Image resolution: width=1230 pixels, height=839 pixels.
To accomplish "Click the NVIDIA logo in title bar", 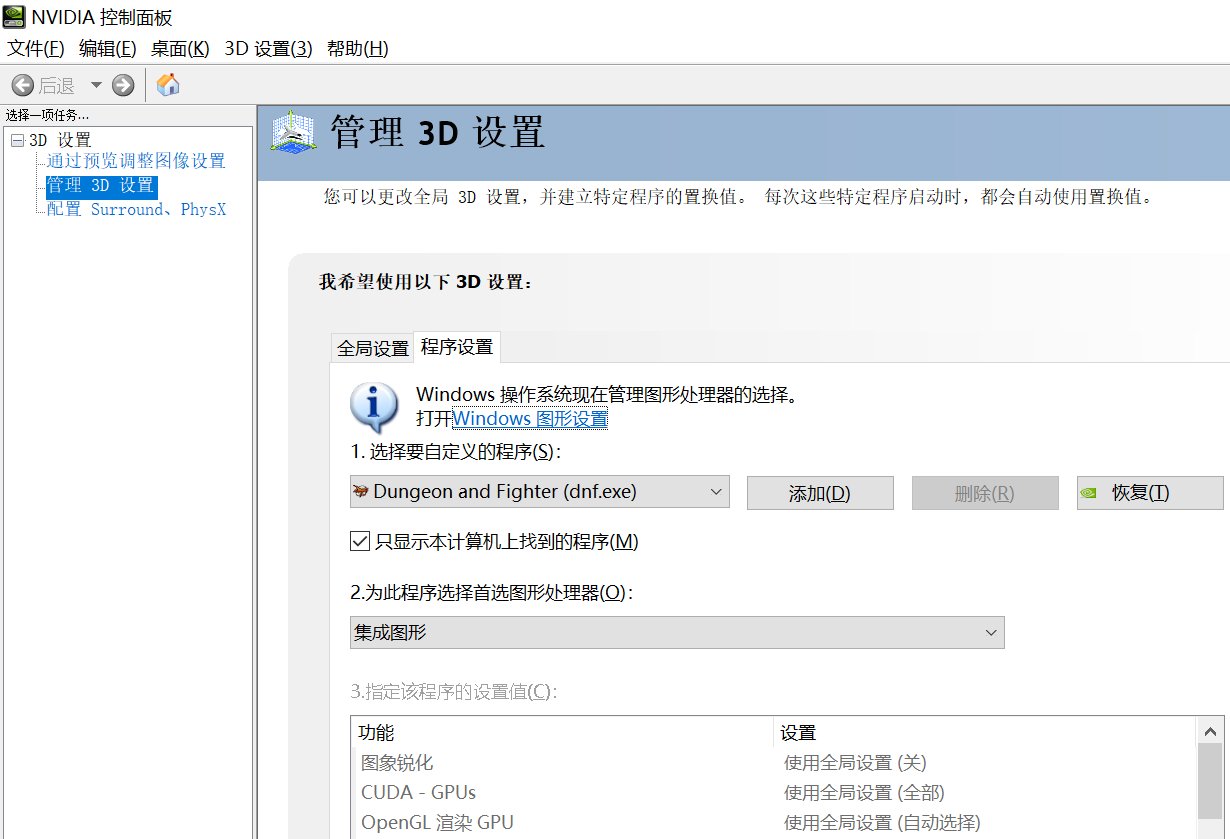I will [14, 17].
